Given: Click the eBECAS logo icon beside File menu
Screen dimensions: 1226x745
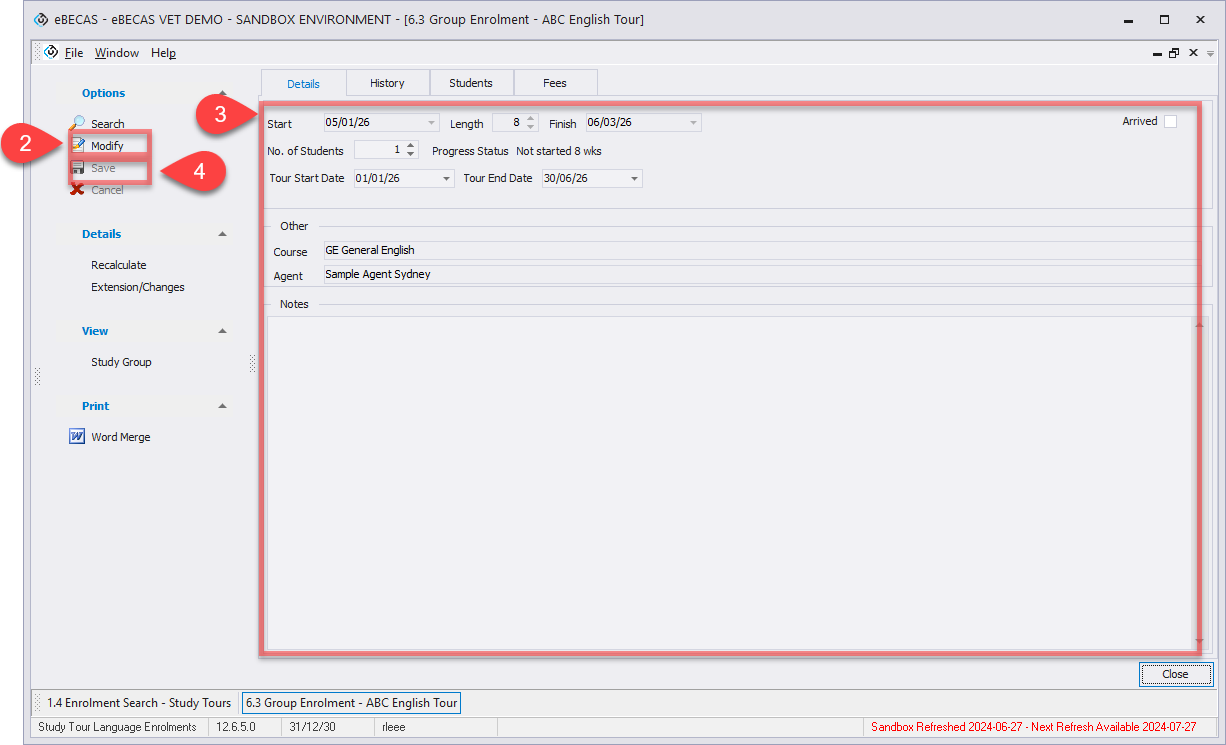Looking at the screenshot, I should (51, 53).
